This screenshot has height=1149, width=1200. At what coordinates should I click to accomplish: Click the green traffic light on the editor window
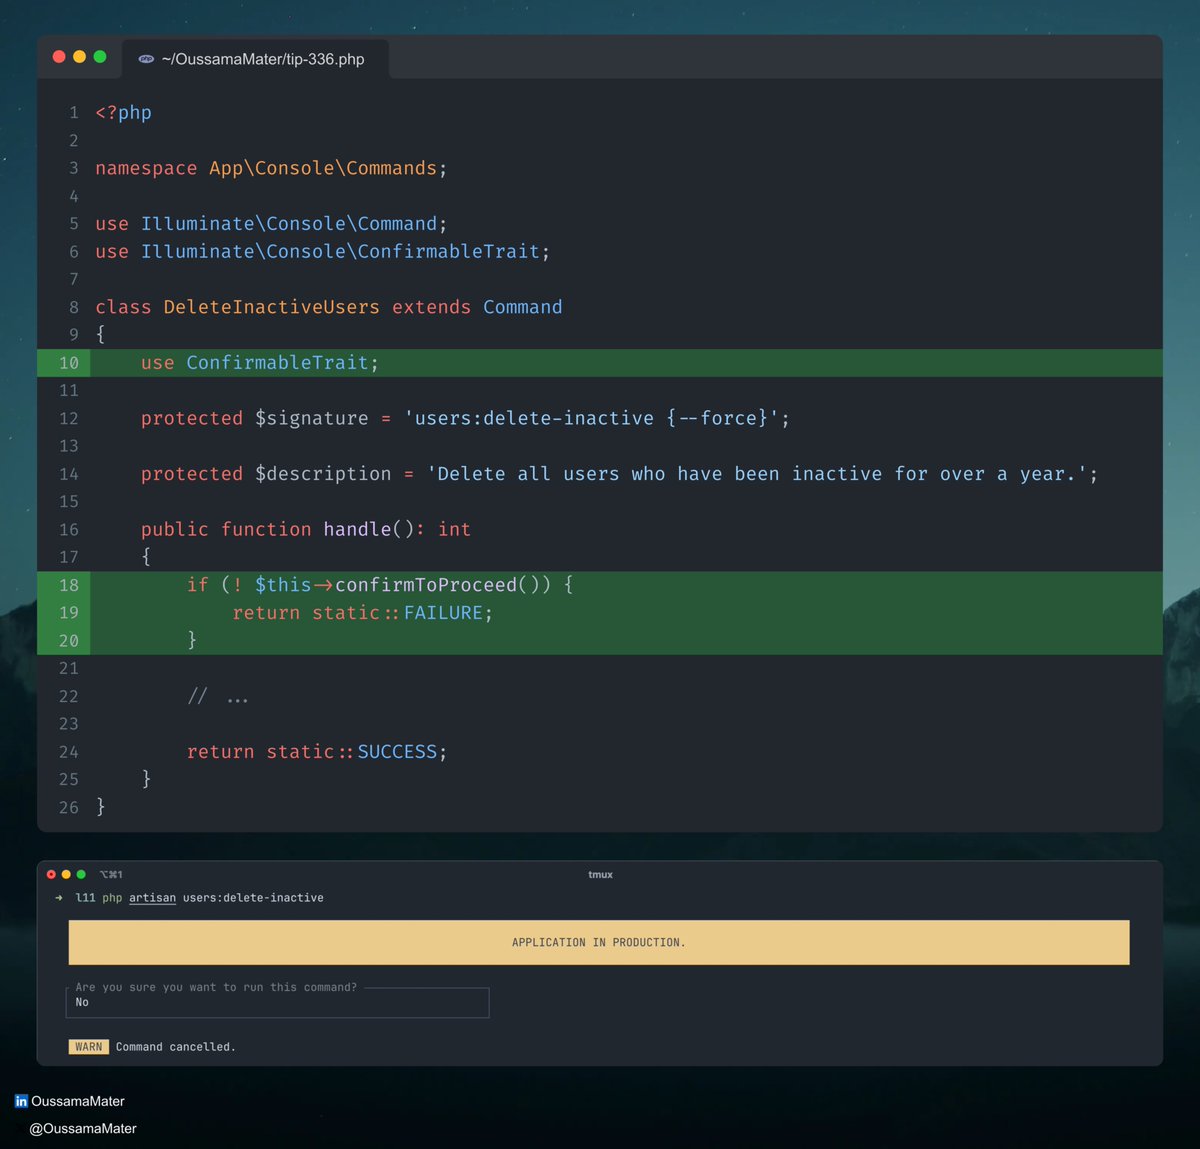pos(100,57)
